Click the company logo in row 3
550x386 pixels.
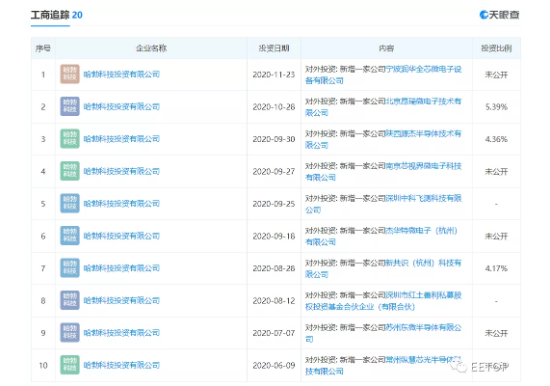[x=70, y=139]
